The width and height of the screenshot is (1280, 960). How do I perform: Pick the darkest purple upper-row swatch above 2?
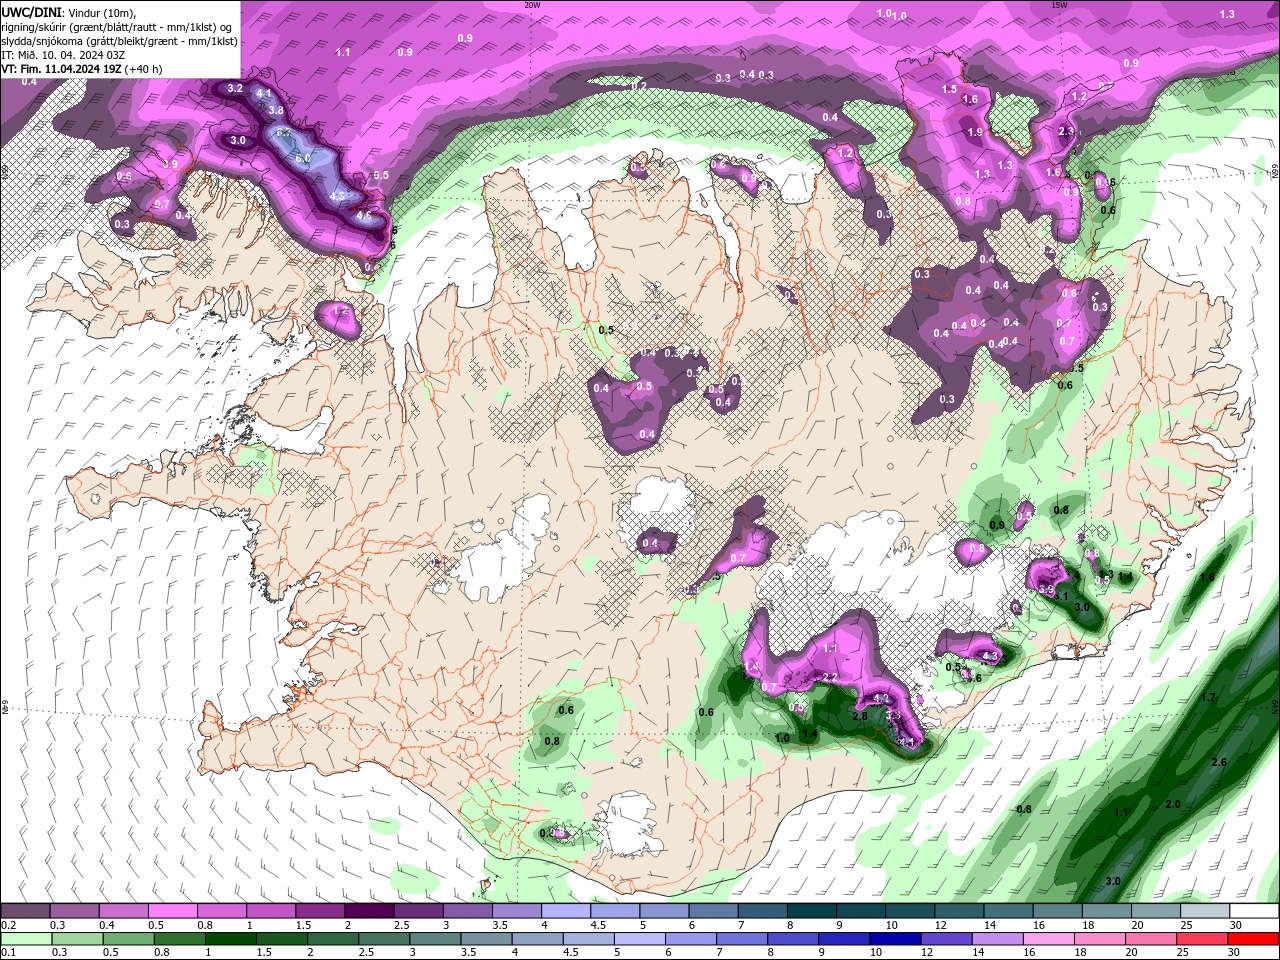click(369, 911)
